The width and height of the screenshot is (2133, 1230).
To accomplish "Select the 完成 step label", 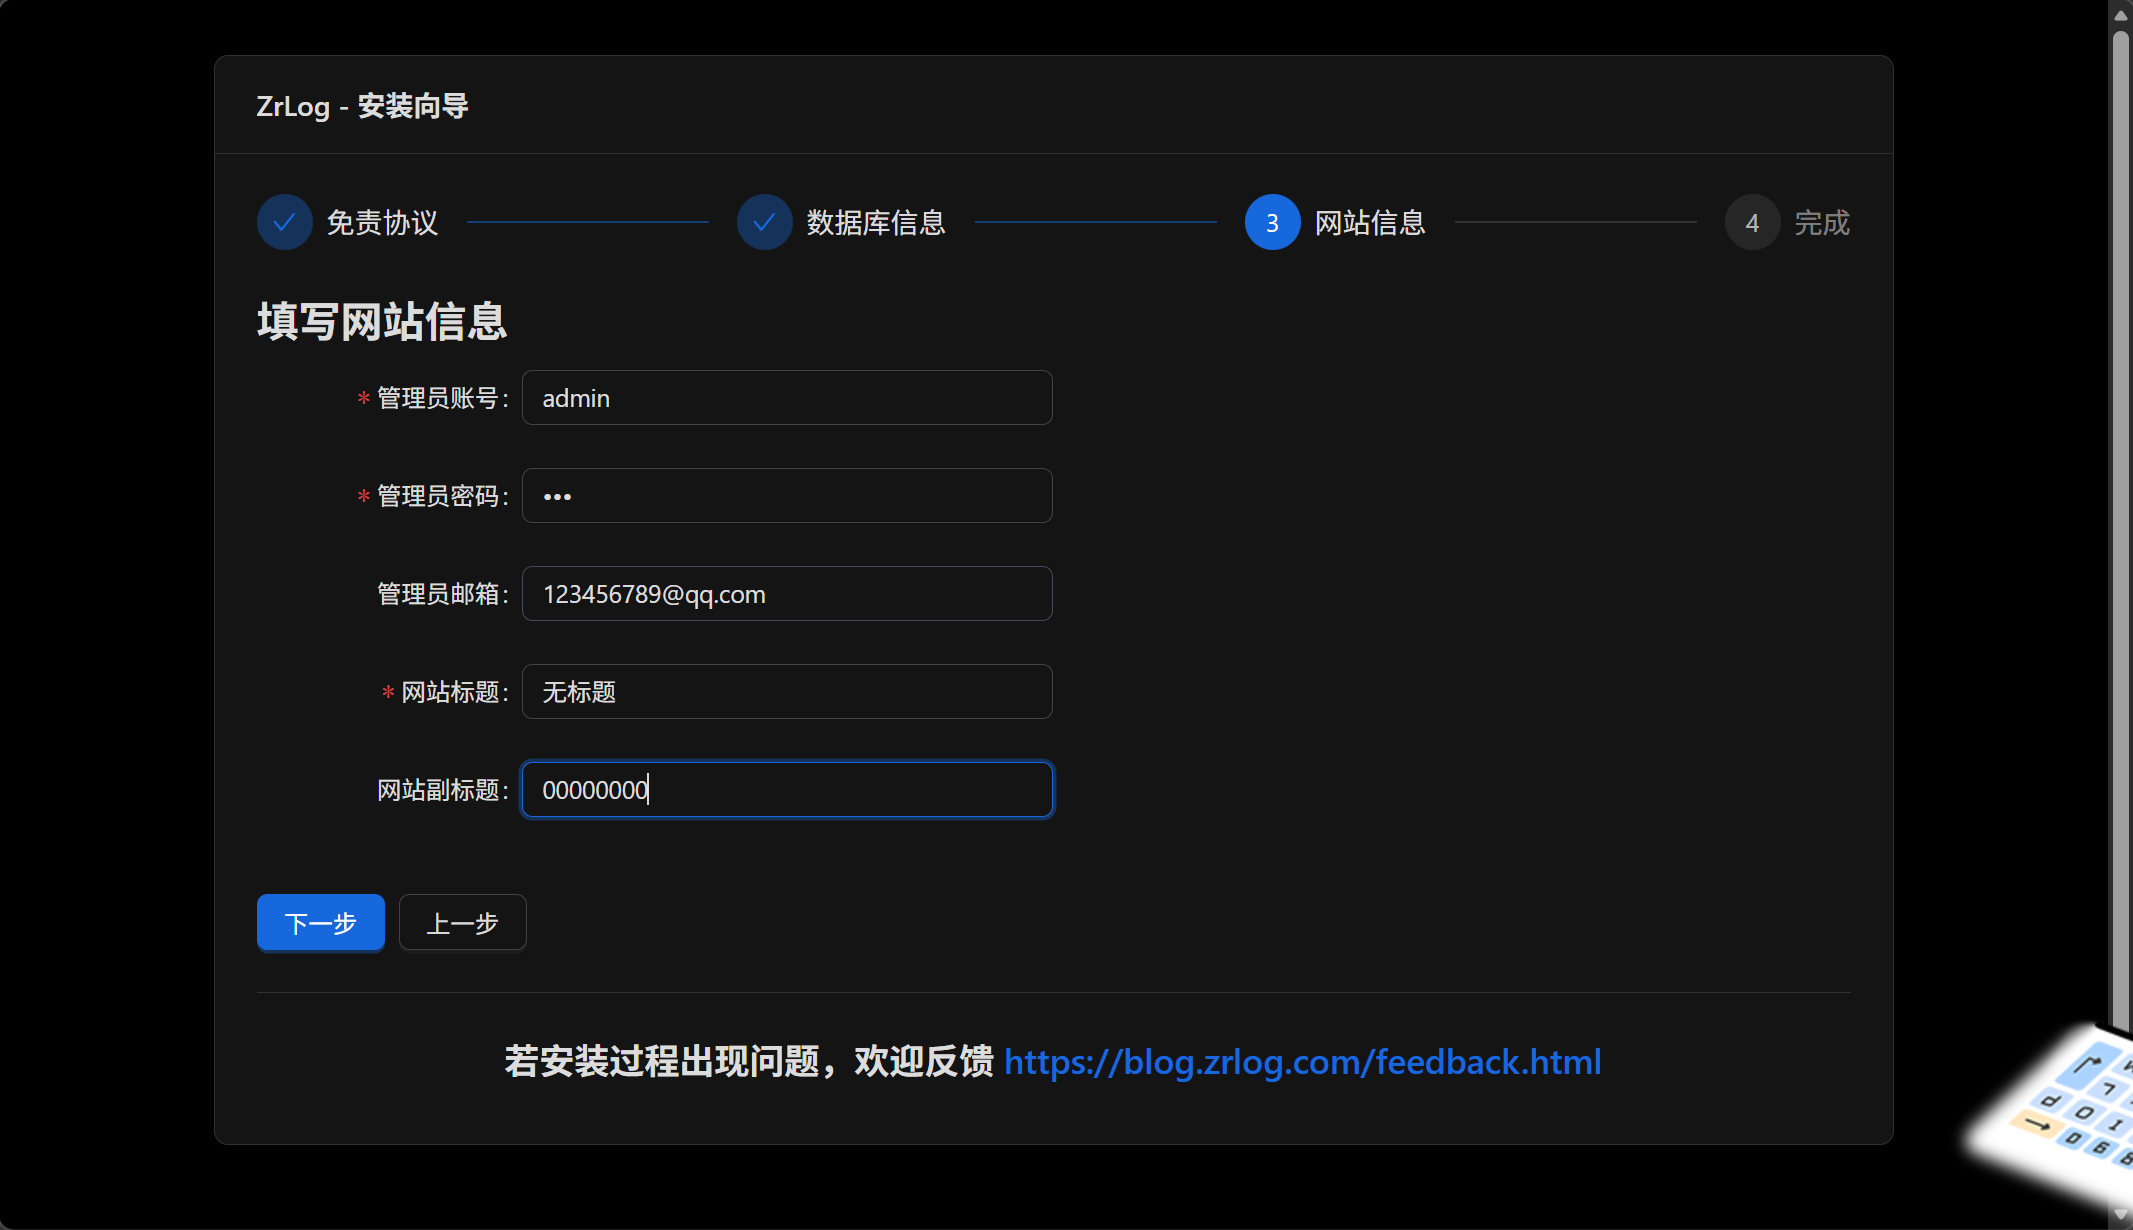I will coord(1821,222).
